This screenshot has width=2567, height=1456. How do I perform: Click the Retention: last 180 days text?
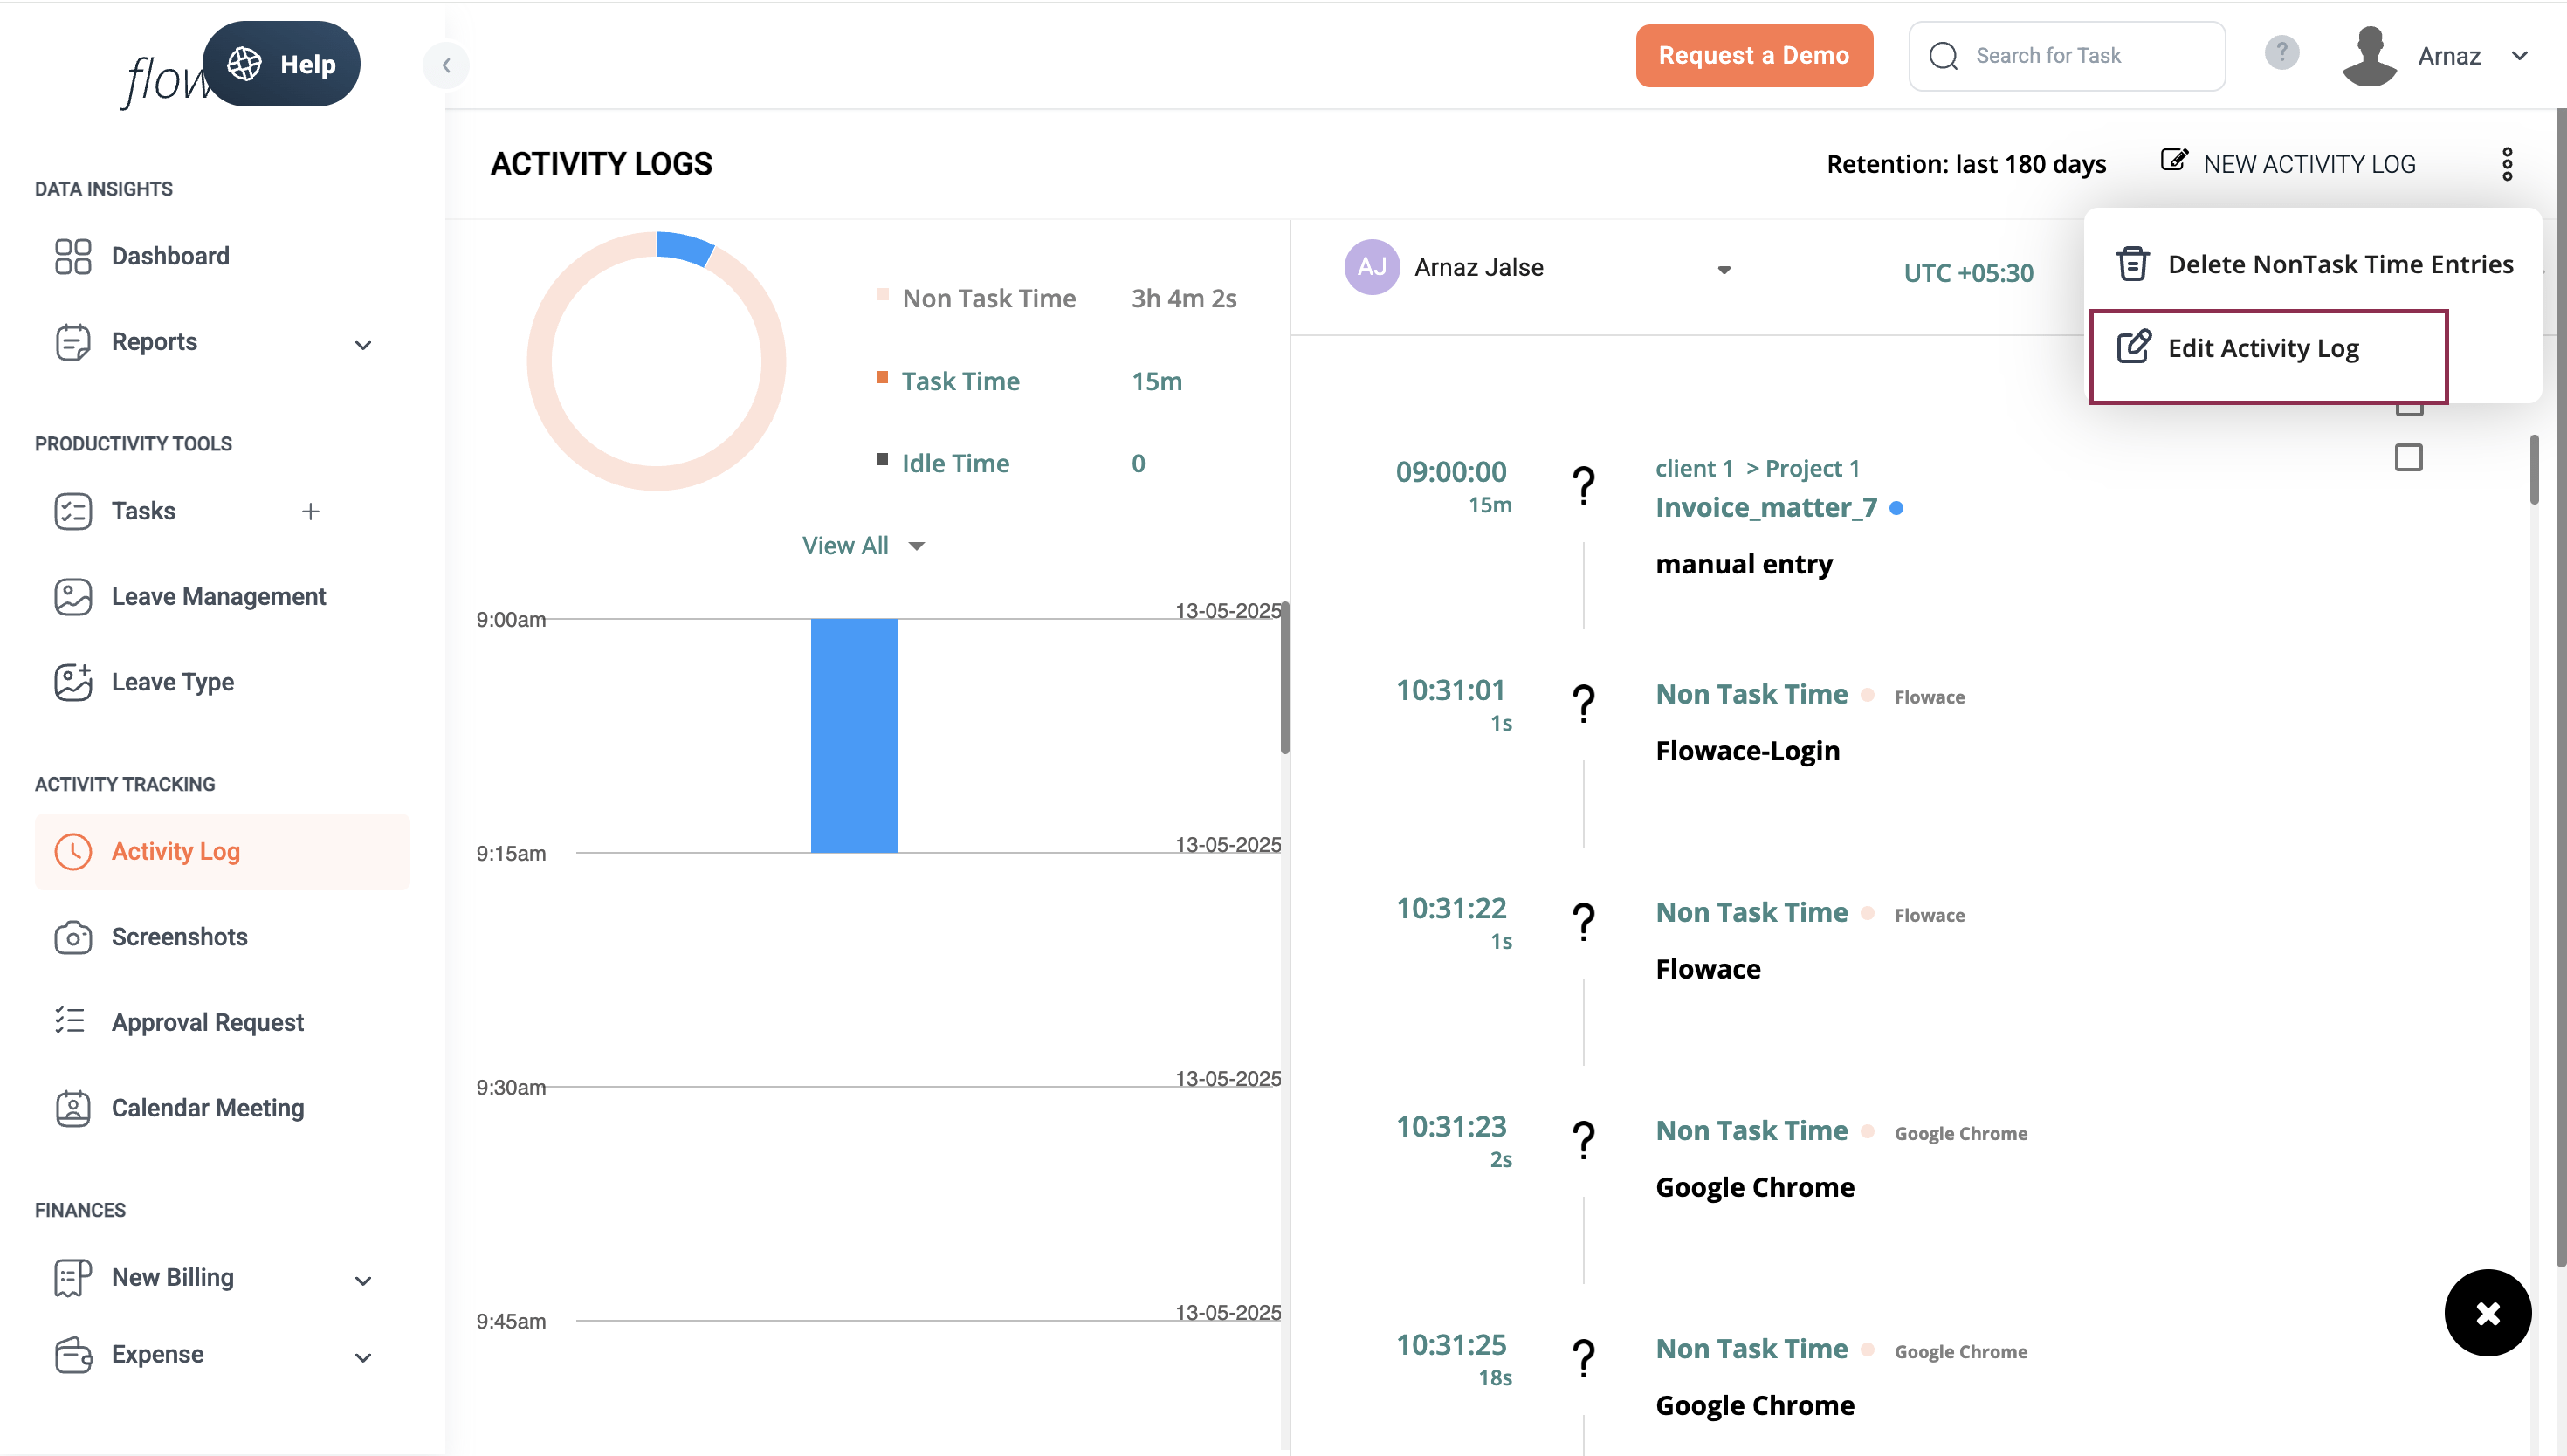coord(1966,164)
